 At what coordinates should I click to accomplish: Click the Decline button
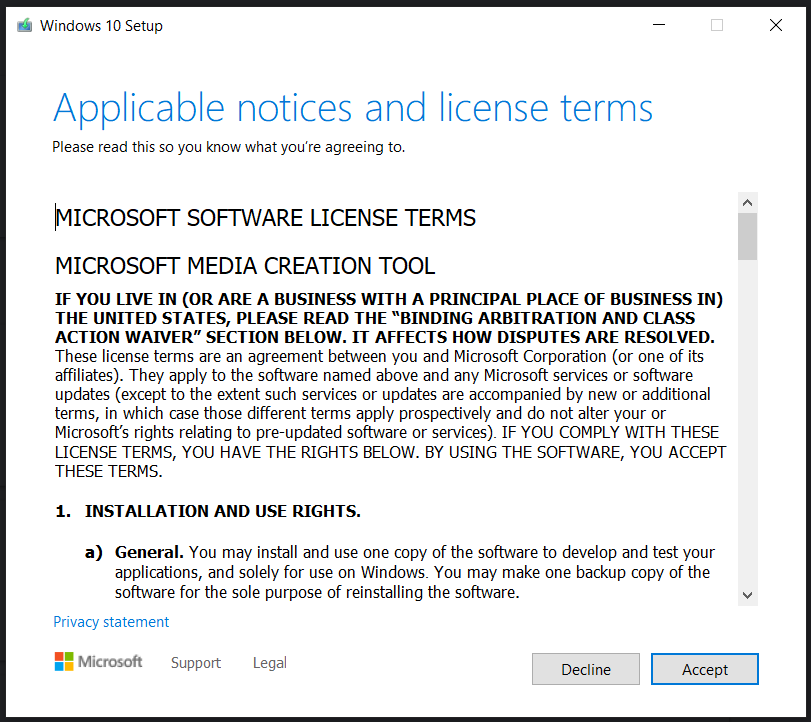585,669
